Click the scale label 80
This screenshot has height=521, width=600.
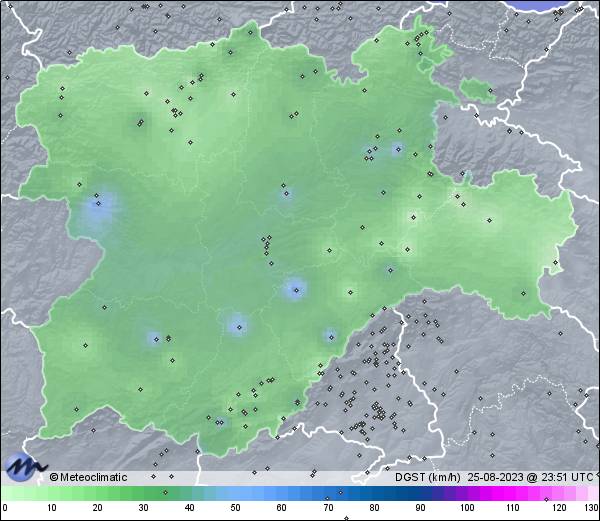click(374, 508)
